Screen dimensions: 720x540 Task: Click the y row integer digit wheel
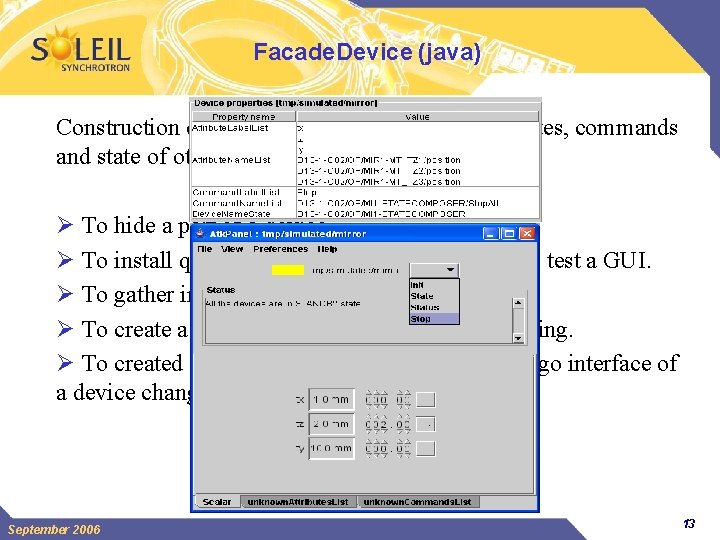(x=377, y=448)
